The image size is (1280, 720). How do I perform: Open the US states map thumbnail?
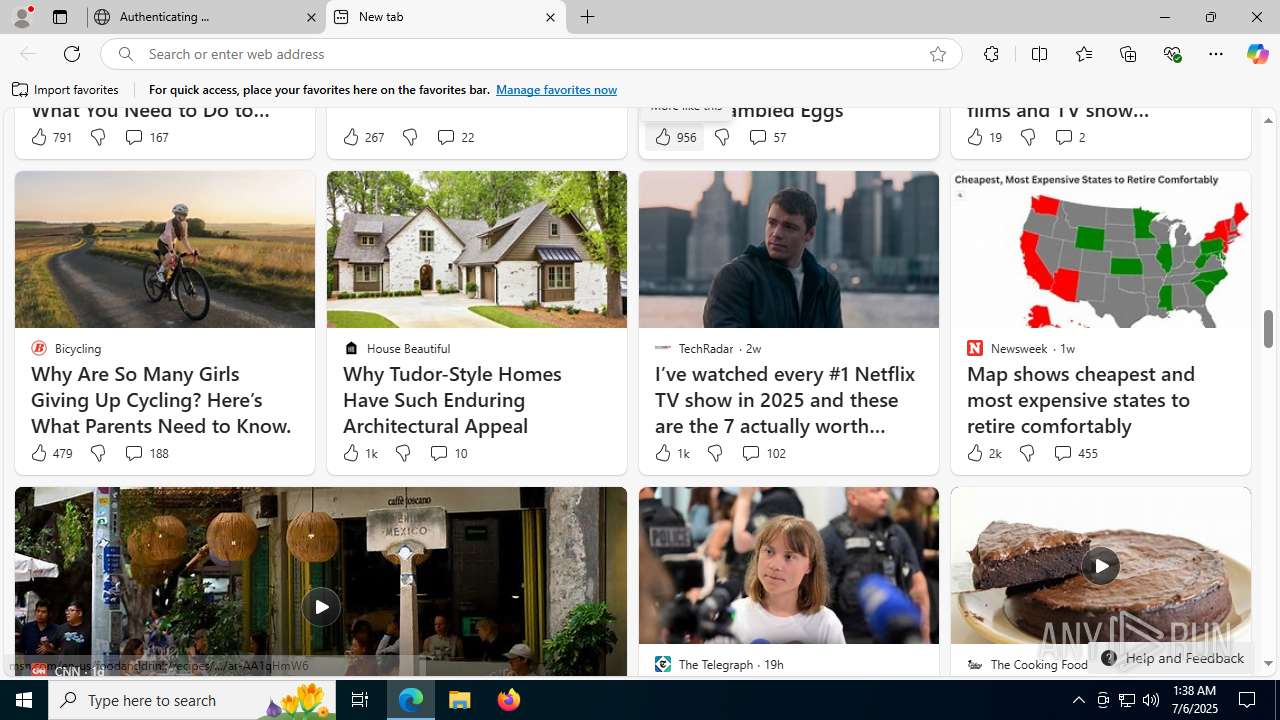(1101, 249)
